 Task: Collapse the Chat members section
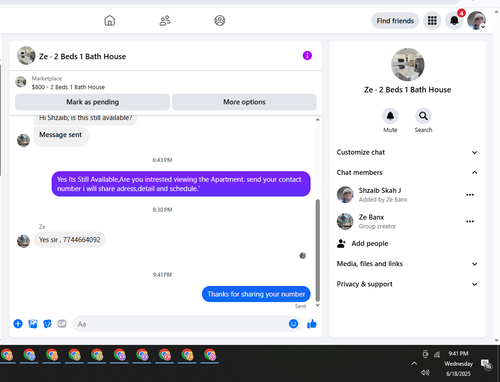407,172
